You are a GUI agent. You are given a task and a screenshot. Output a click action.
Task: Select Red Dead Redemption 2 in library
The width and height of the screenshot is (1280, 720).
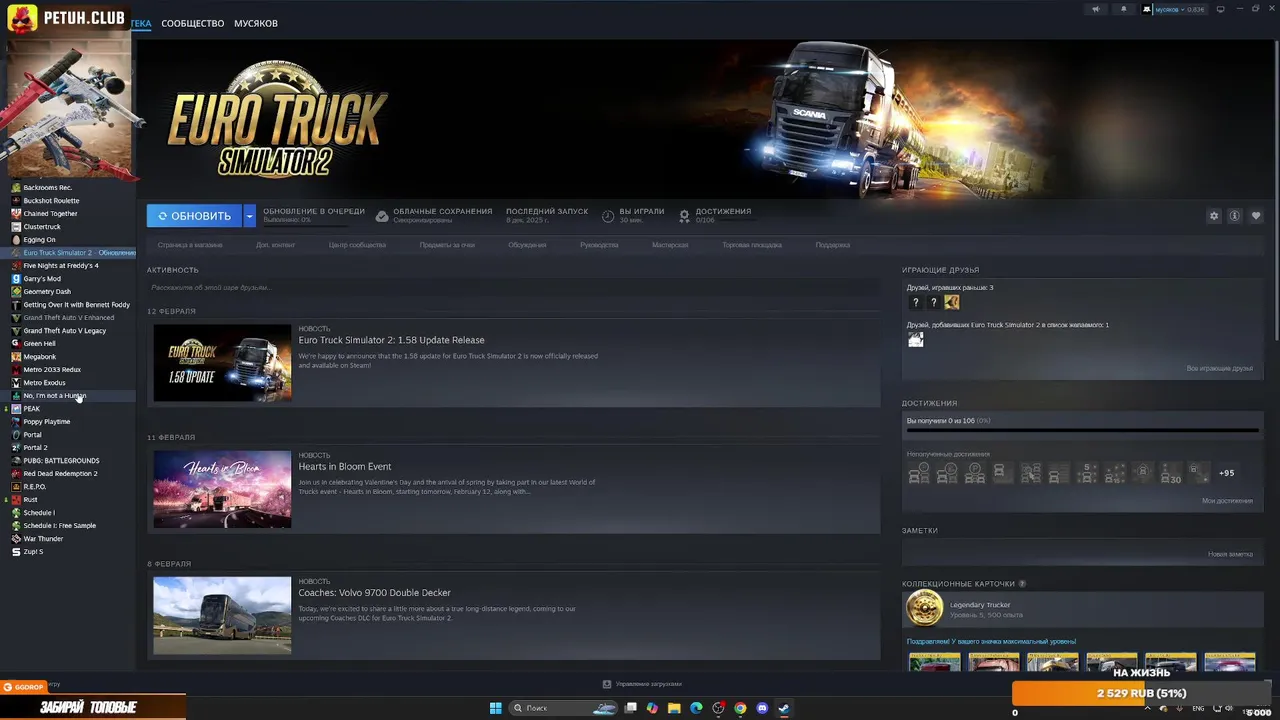[60, 474]
